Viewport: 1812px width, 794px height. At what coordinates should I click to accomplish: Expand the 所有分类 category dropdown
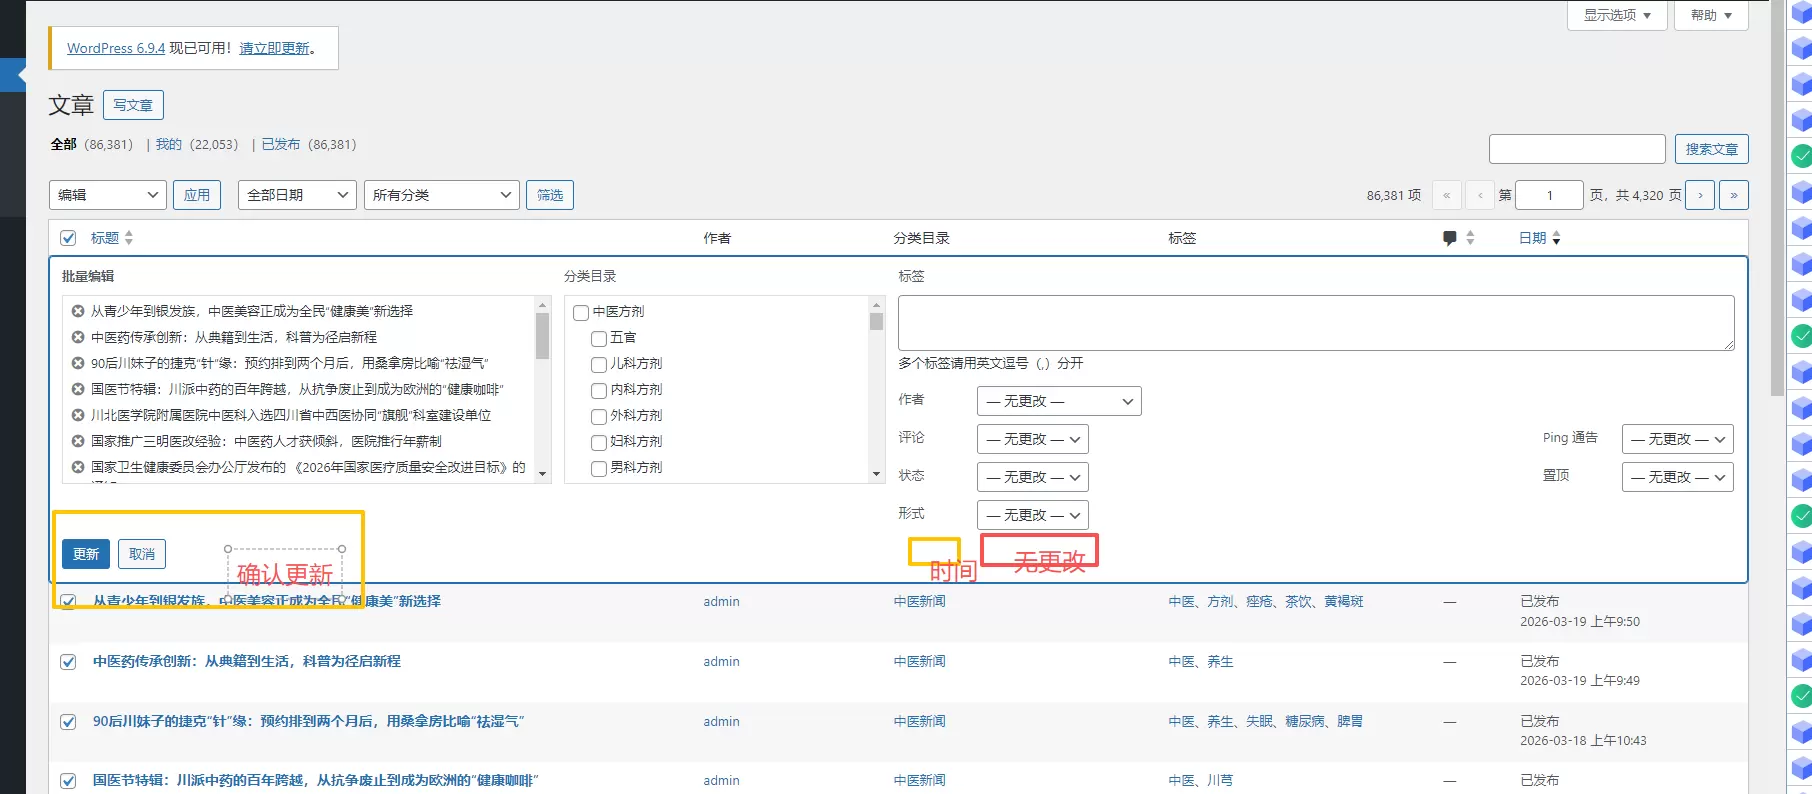tap(442, 195)
